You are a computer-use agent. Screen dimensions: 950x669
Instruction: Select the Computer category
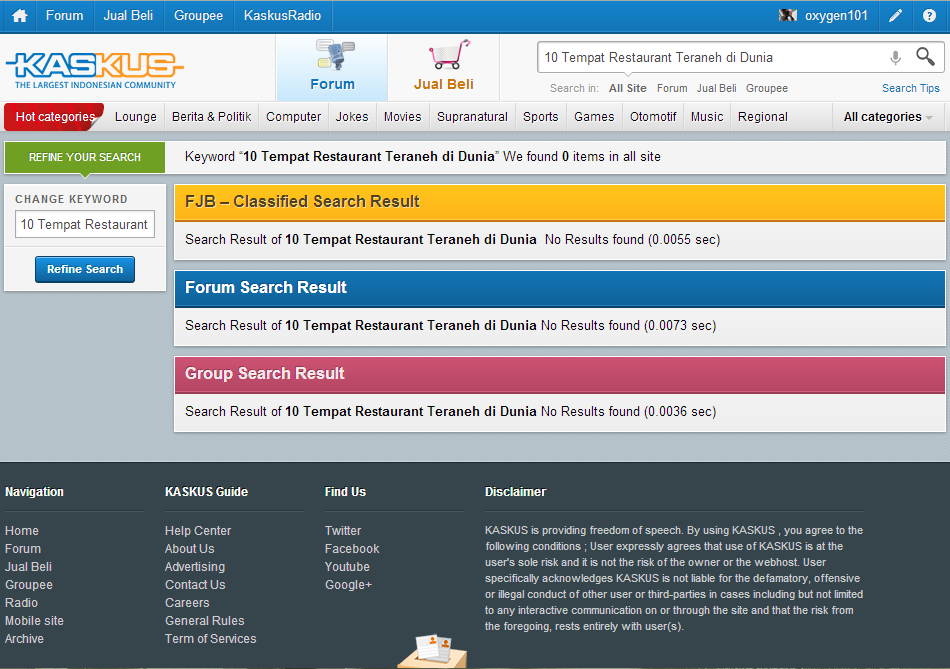(x=293, y=117)
